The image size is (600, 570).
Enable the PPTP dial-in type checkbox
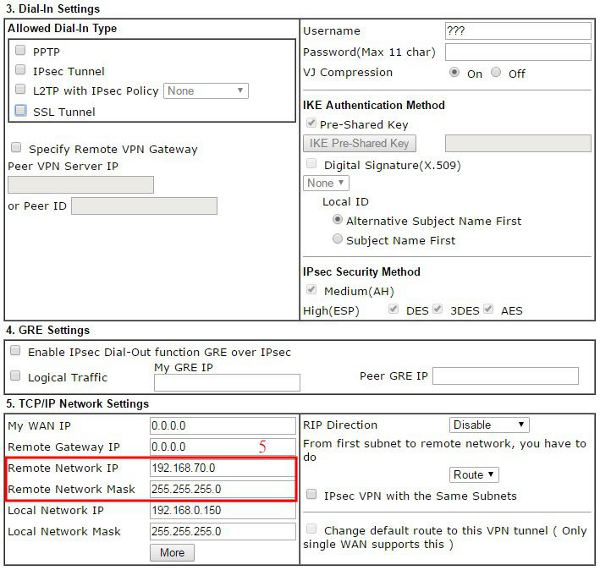point(20,50)
